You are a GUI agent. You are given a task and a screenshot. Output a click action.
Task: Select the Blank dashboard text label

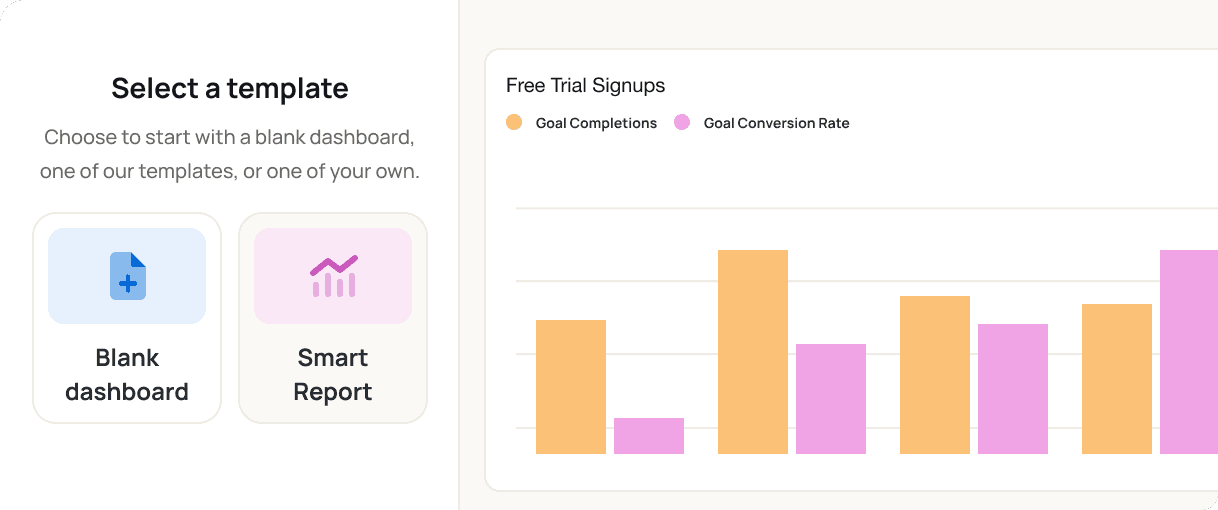(x=127, y=375)
